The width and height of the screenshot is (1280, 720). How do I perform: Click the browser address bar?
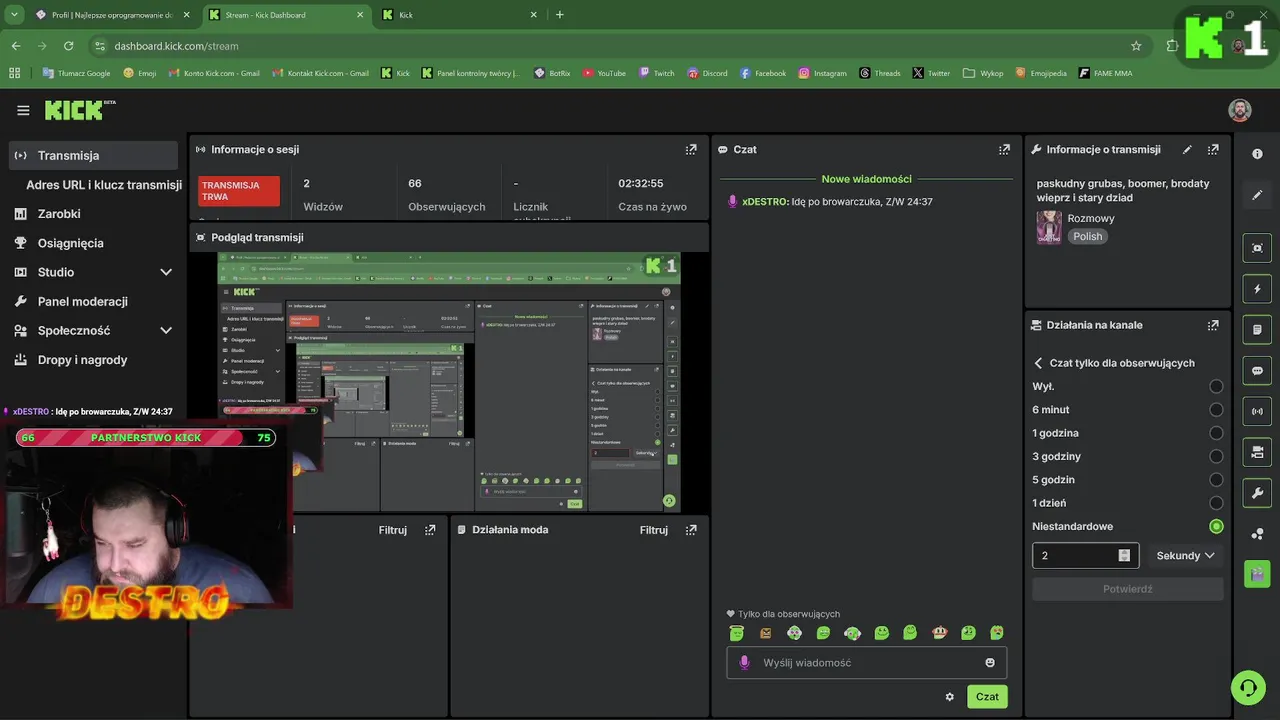(x=620, y=46)
